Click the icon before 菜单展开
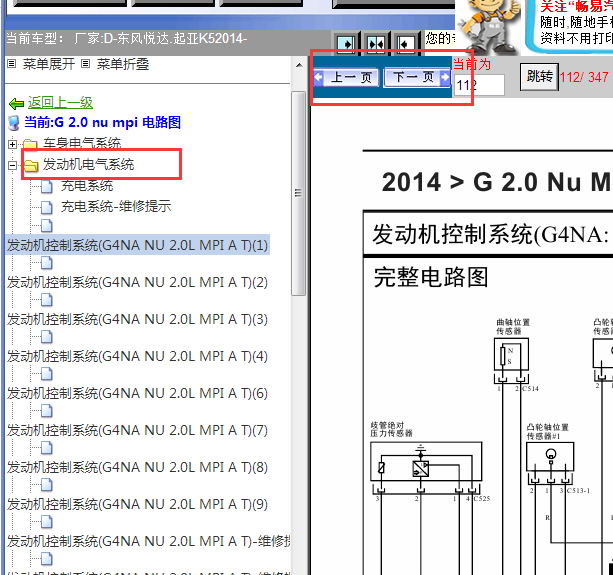 click(x=12, y=63)
